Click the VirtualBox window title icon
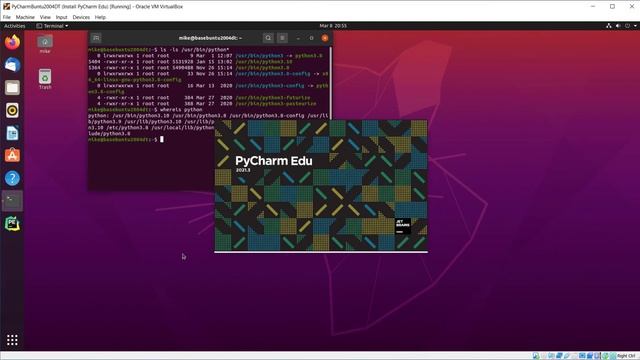640x360 pixels. point(6,7)
